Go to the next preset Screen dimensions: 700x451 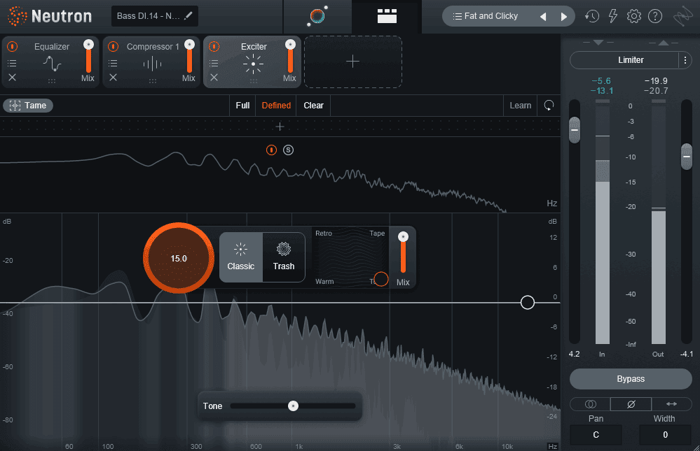point(564,17)
